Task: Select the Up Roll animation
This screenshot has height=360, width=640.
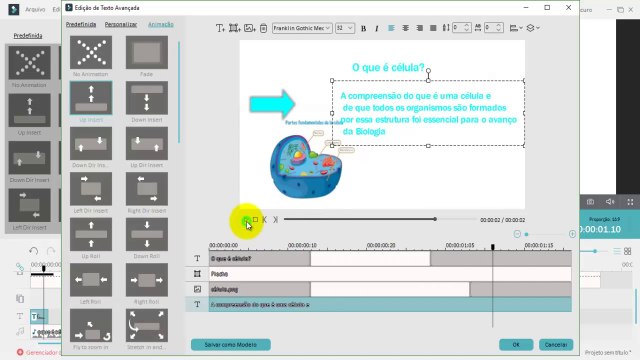Action: click(91, 234)
